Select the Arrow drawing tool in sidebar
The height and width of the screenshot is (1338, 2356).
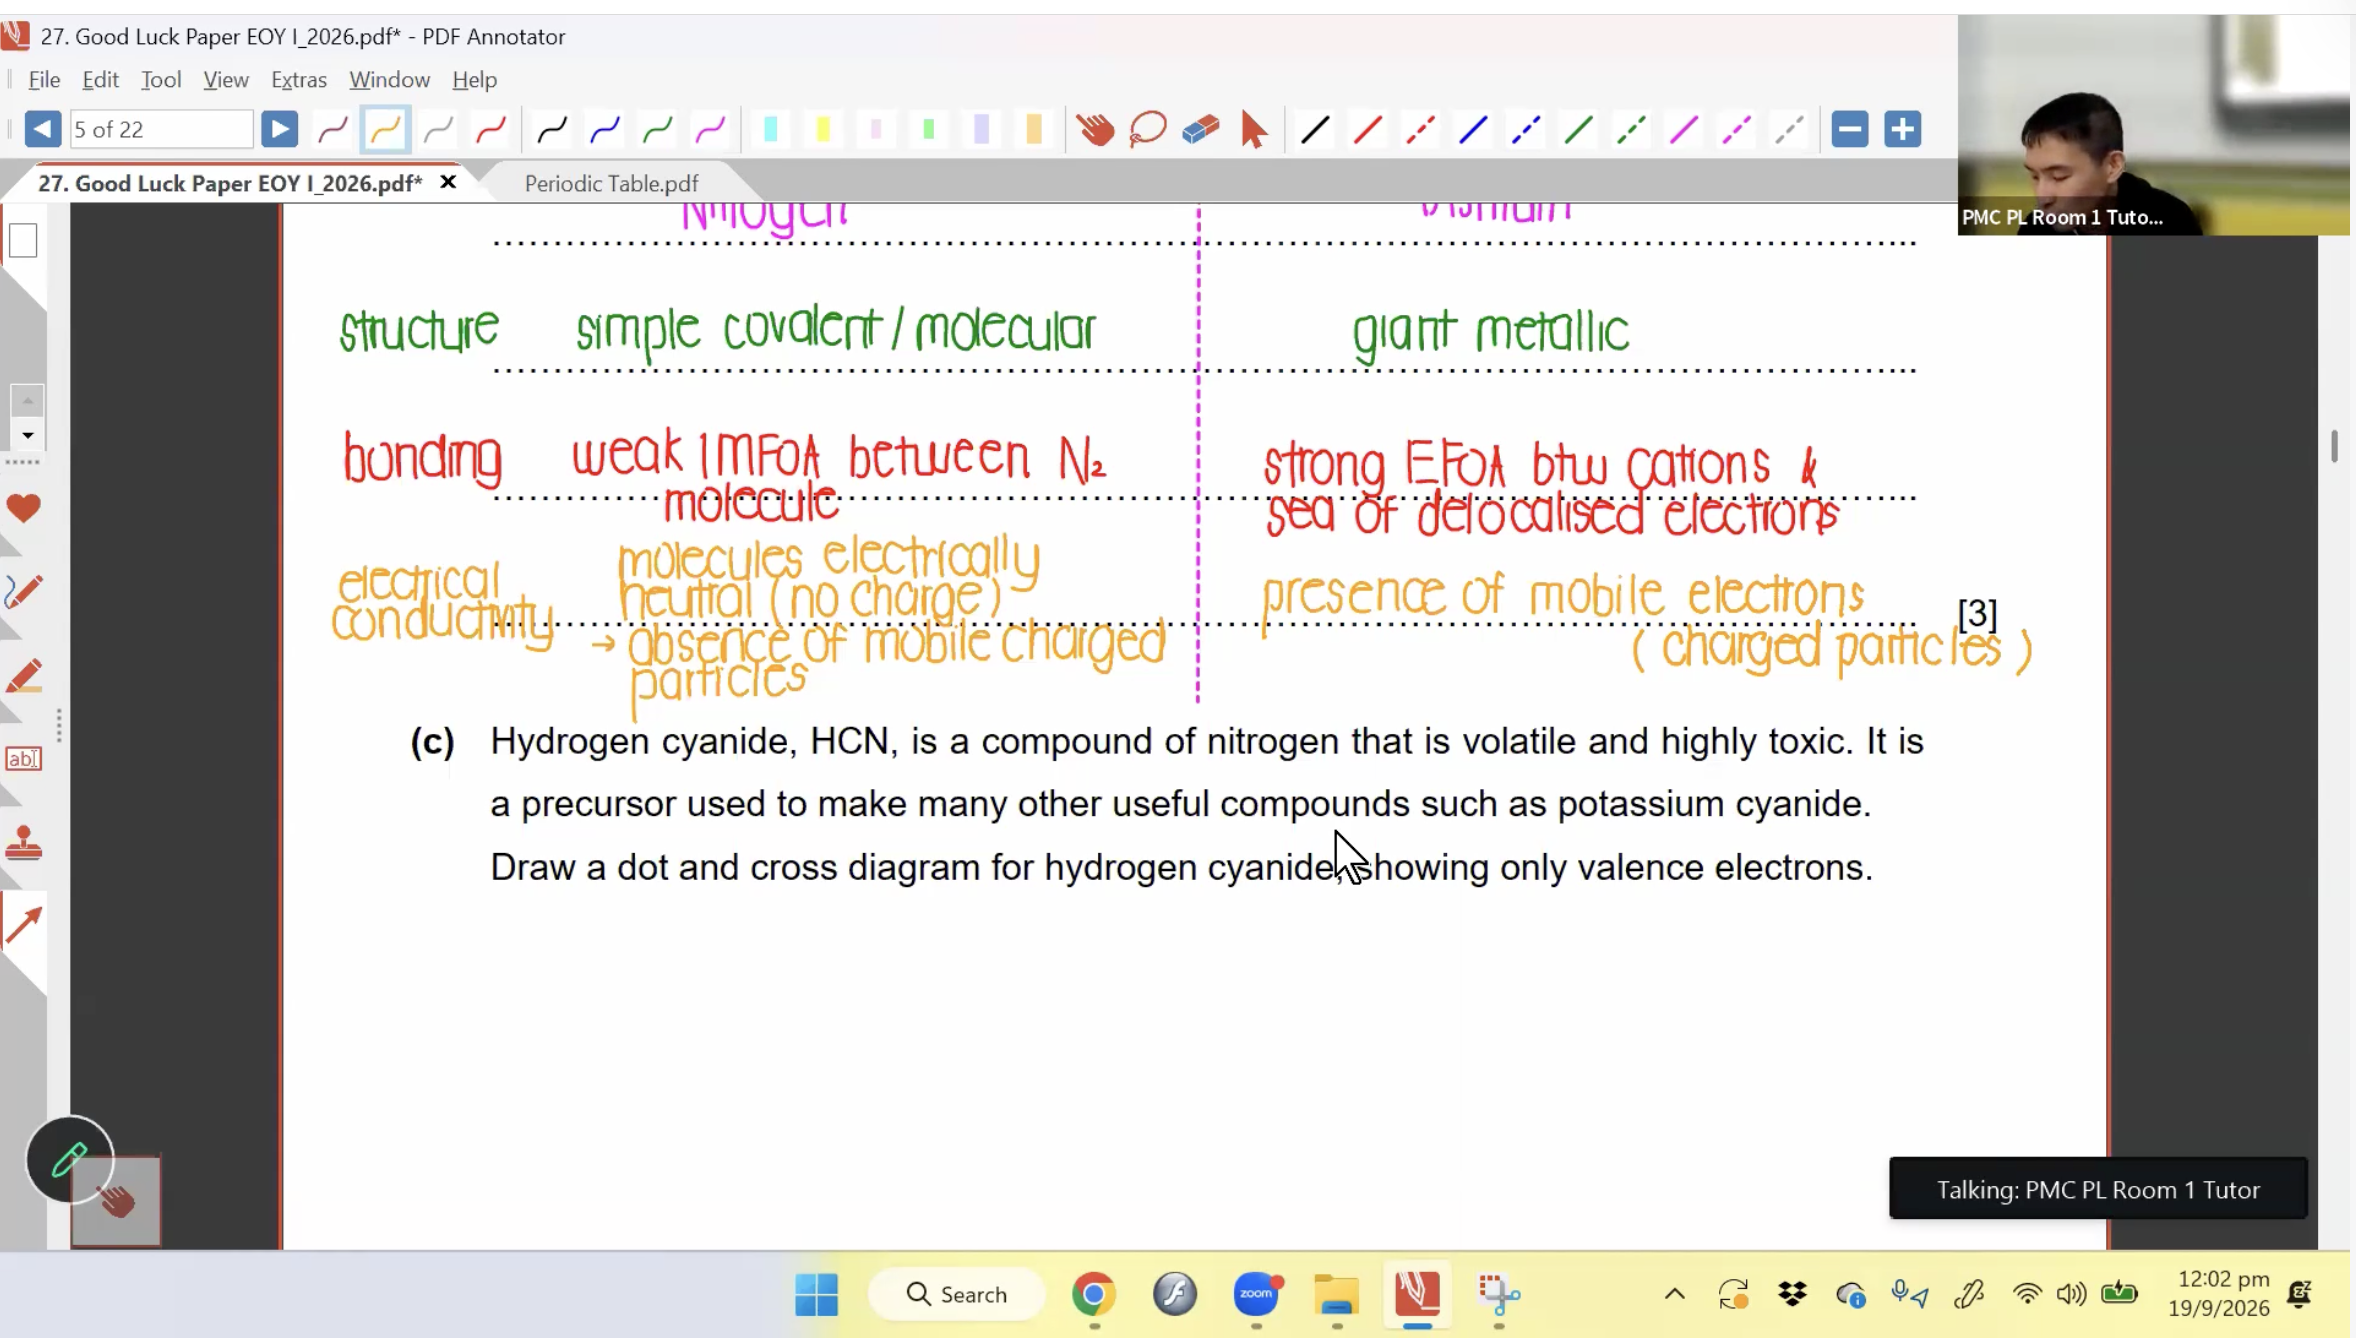click(x=24, y=925)
